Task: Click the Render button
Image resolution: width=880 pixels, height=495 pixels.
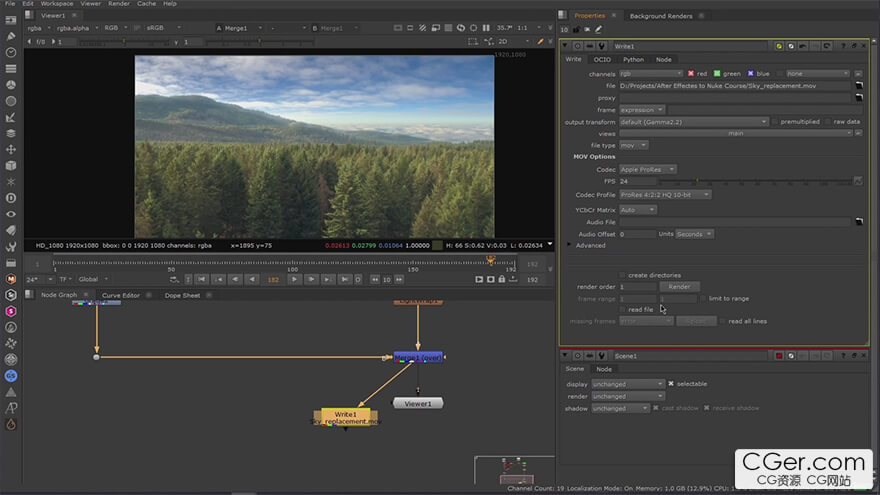Action: 679,287
